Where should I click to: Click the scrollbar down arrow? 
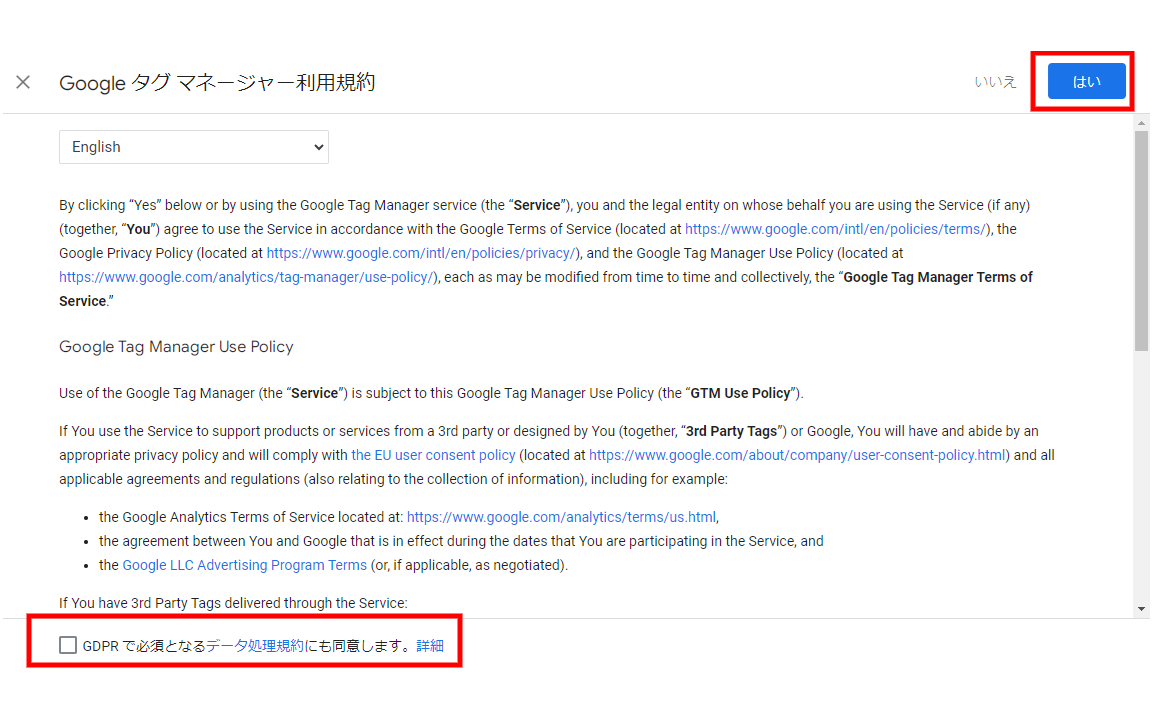point(1141,609)
